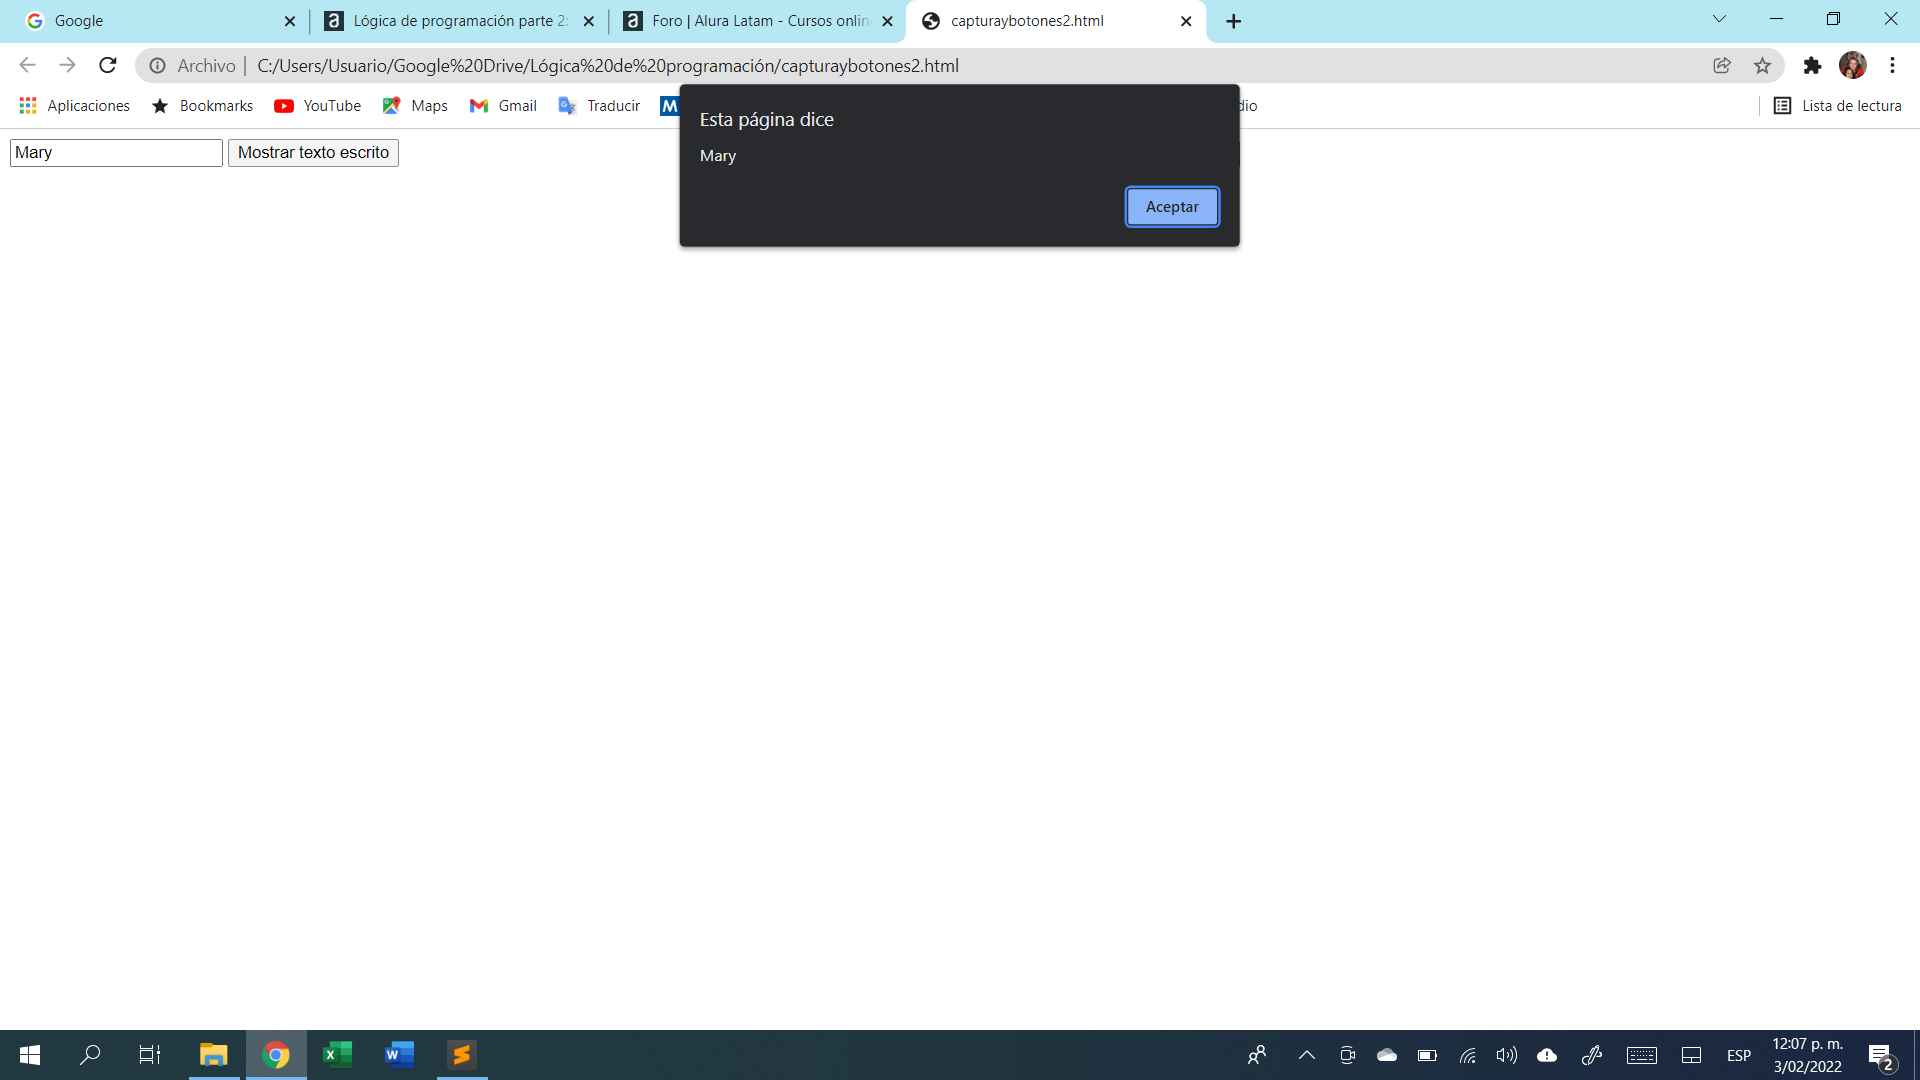
Task: Click the Mostrar texto escrito button
Action: pyautogui.click(x=314, y=152)
